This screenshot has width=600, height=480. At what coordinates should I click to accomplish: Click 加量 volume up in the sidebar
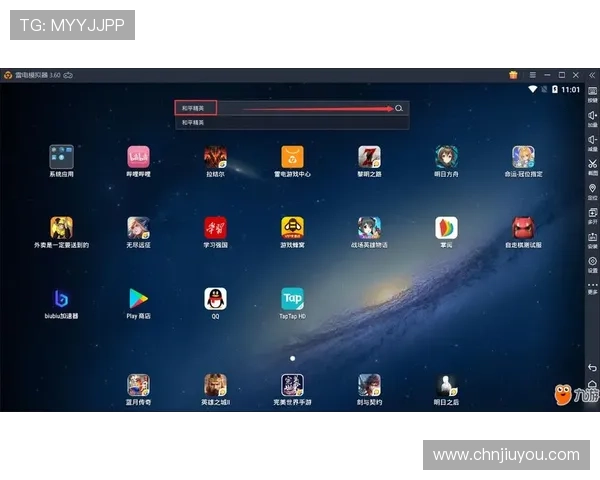pos(592,118)
